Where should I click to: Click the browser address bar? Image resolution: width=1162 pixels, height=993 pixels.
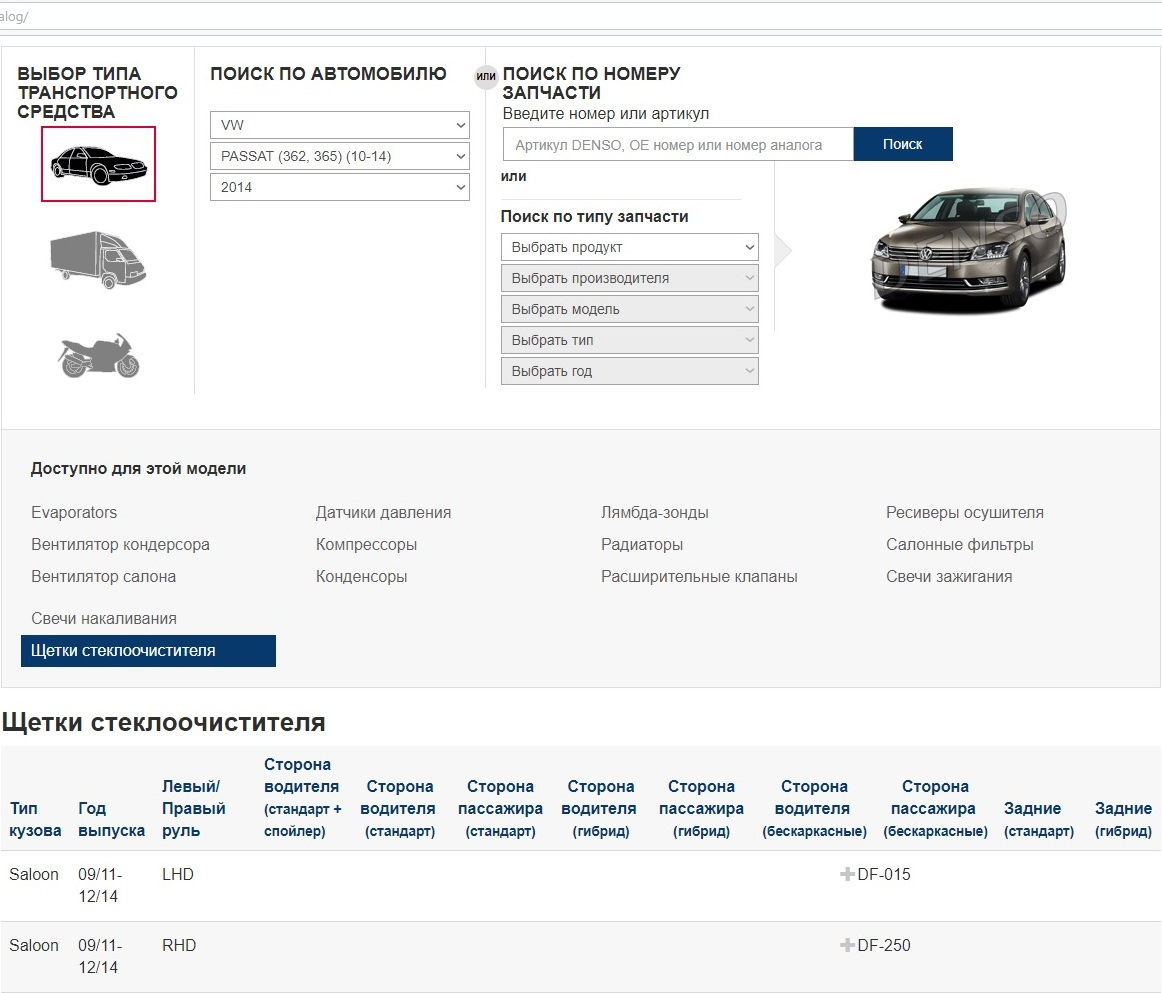tap(581, 16)
